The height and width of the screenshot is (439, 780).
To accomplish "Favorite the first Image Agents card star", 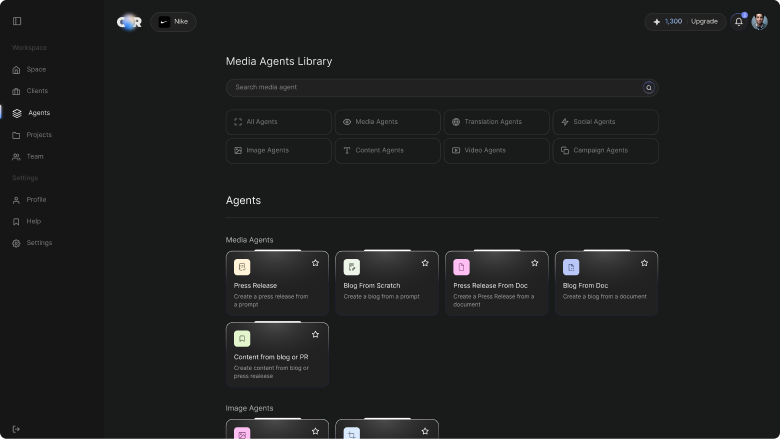I will 315,431.
